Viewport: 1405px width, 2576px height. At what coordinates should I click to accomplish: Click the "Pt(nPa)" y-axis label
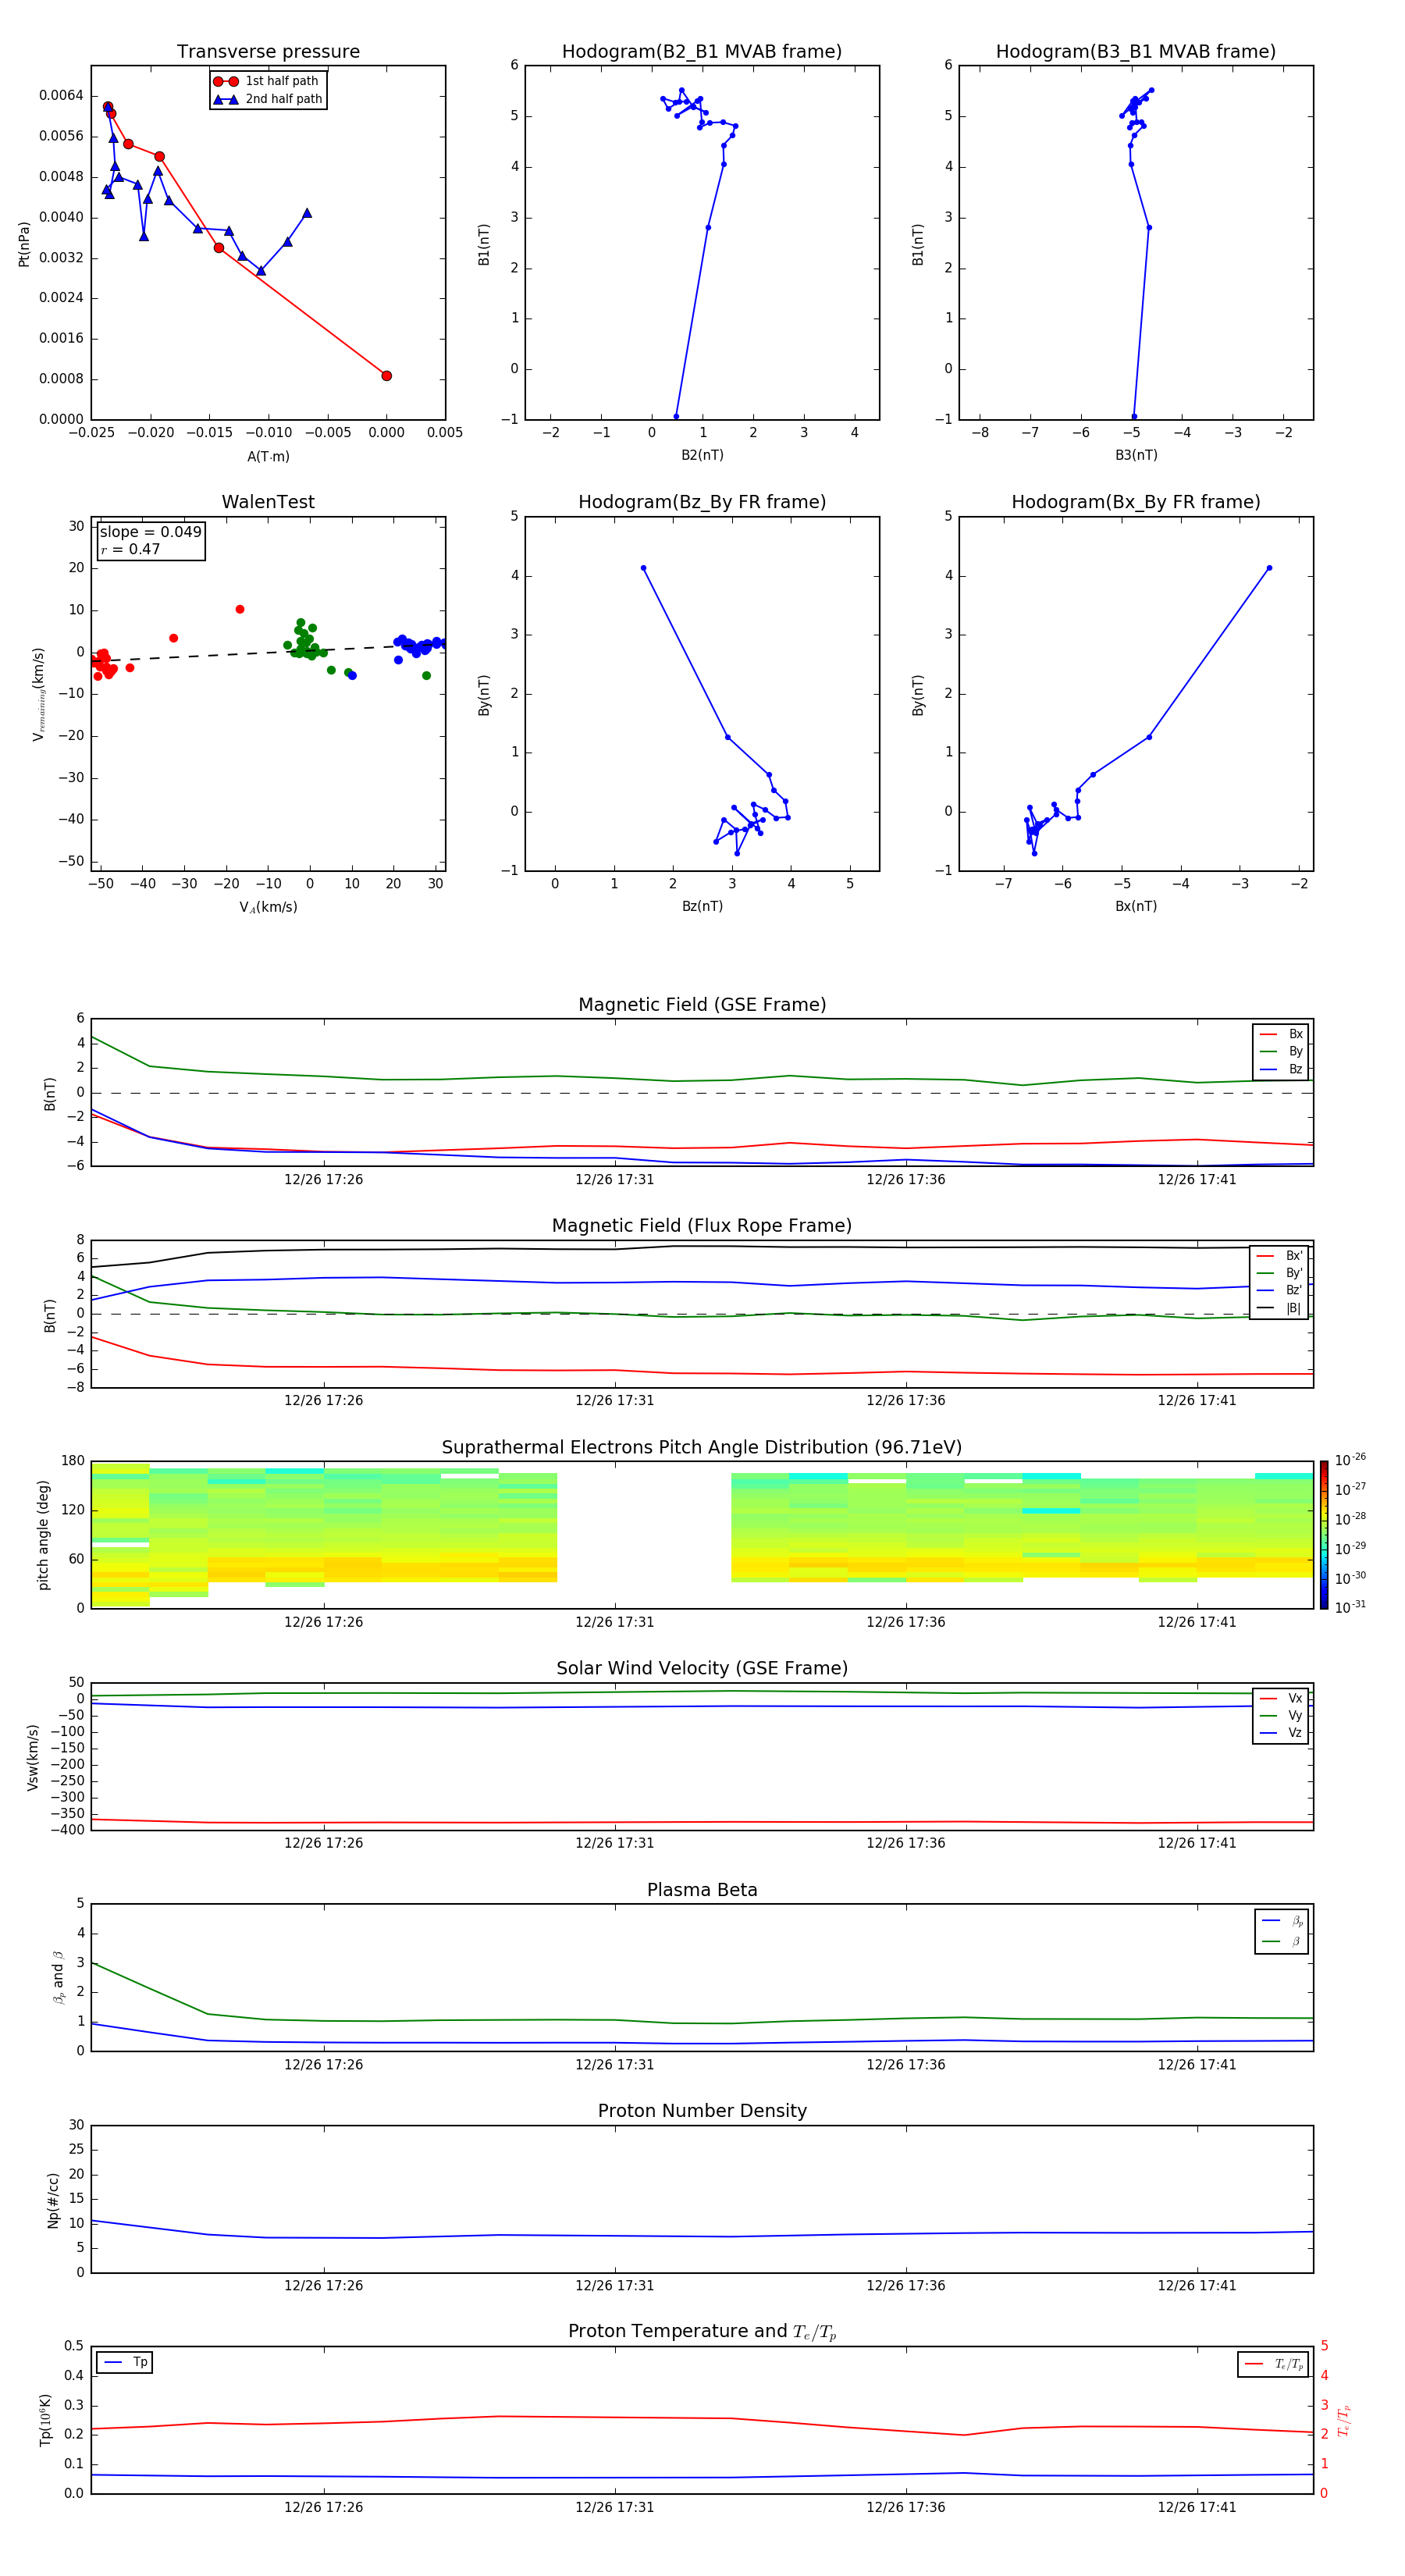point(24,244)
